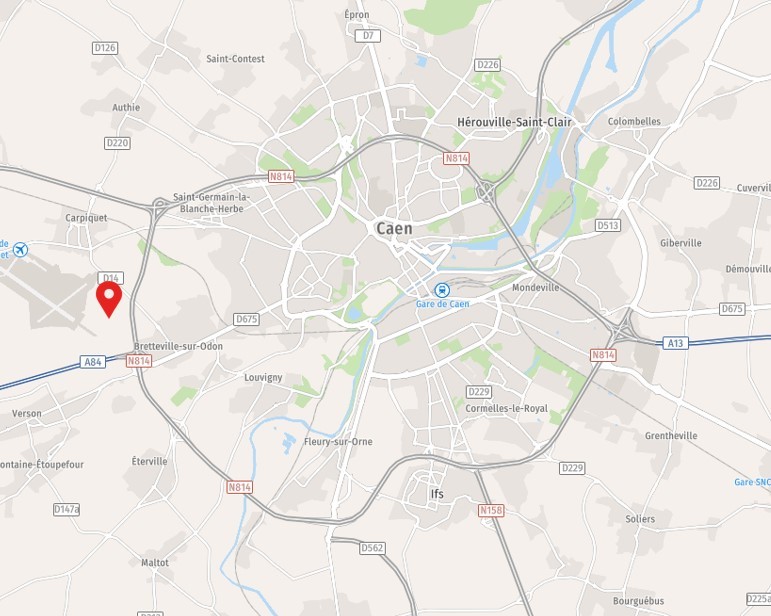
Task: Click the Gare de Caen text label
Action: pos(443,304)
